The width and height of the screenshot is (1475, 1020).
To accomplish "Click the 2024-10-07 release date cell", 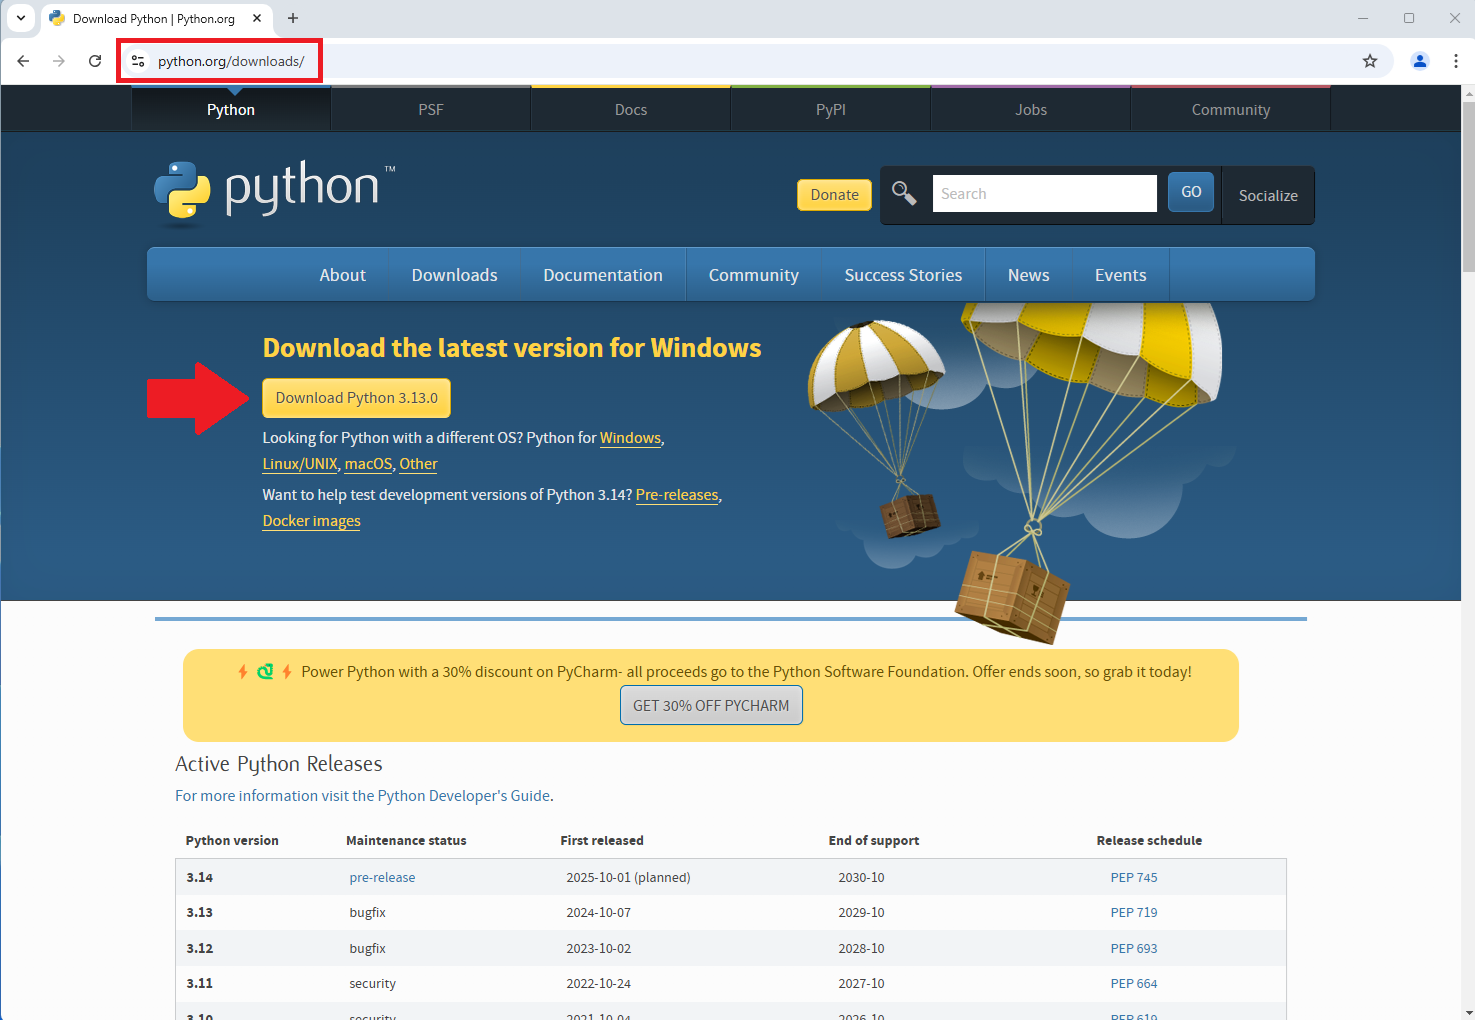I will click(x=598, y=912).
